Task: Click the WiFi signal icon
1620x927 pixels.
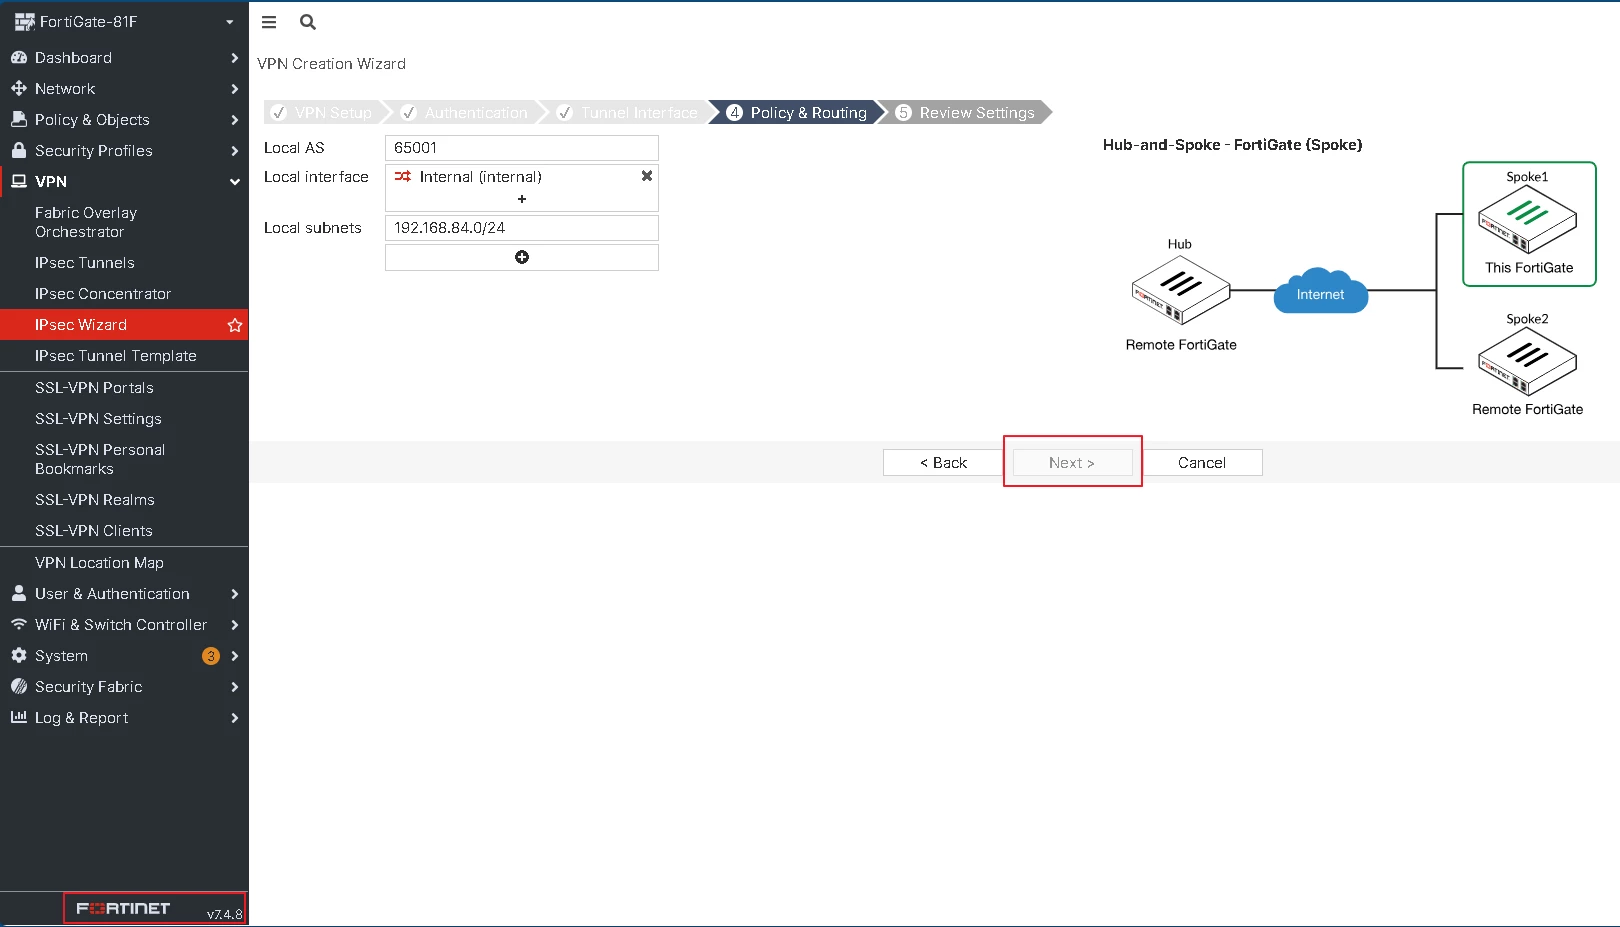Action: [x=19, y=624]
